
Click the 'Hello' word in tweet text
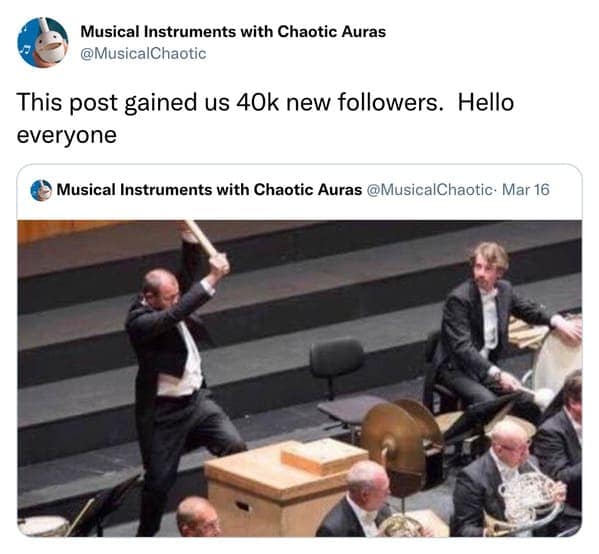pyautogui.click(x=486, y=102)
